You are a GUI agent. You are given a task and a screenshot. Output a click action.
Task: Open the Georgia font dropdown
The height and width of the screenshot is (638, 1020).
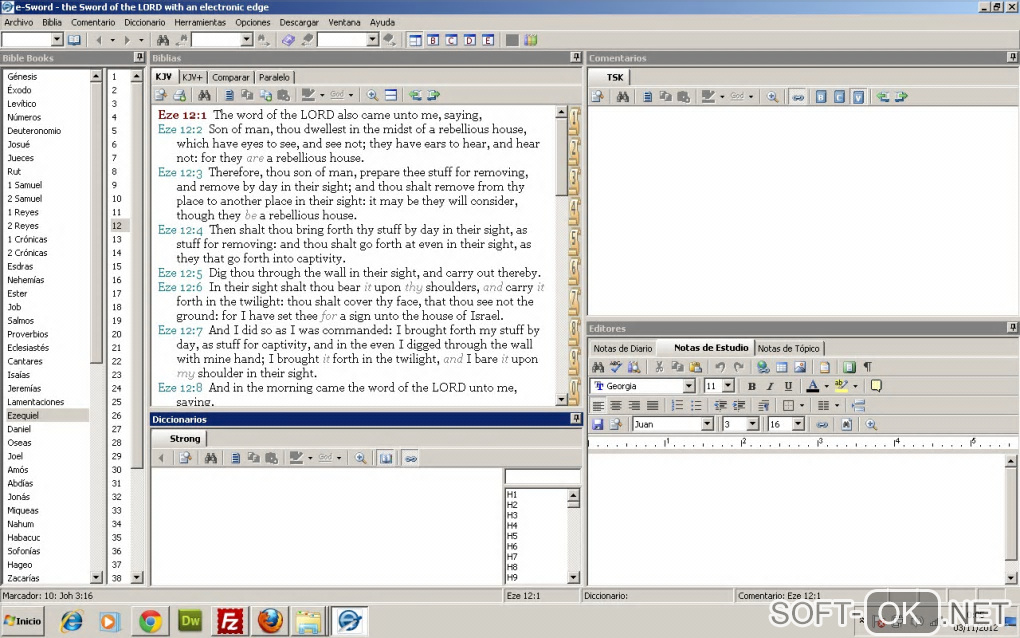click(689, 386)
